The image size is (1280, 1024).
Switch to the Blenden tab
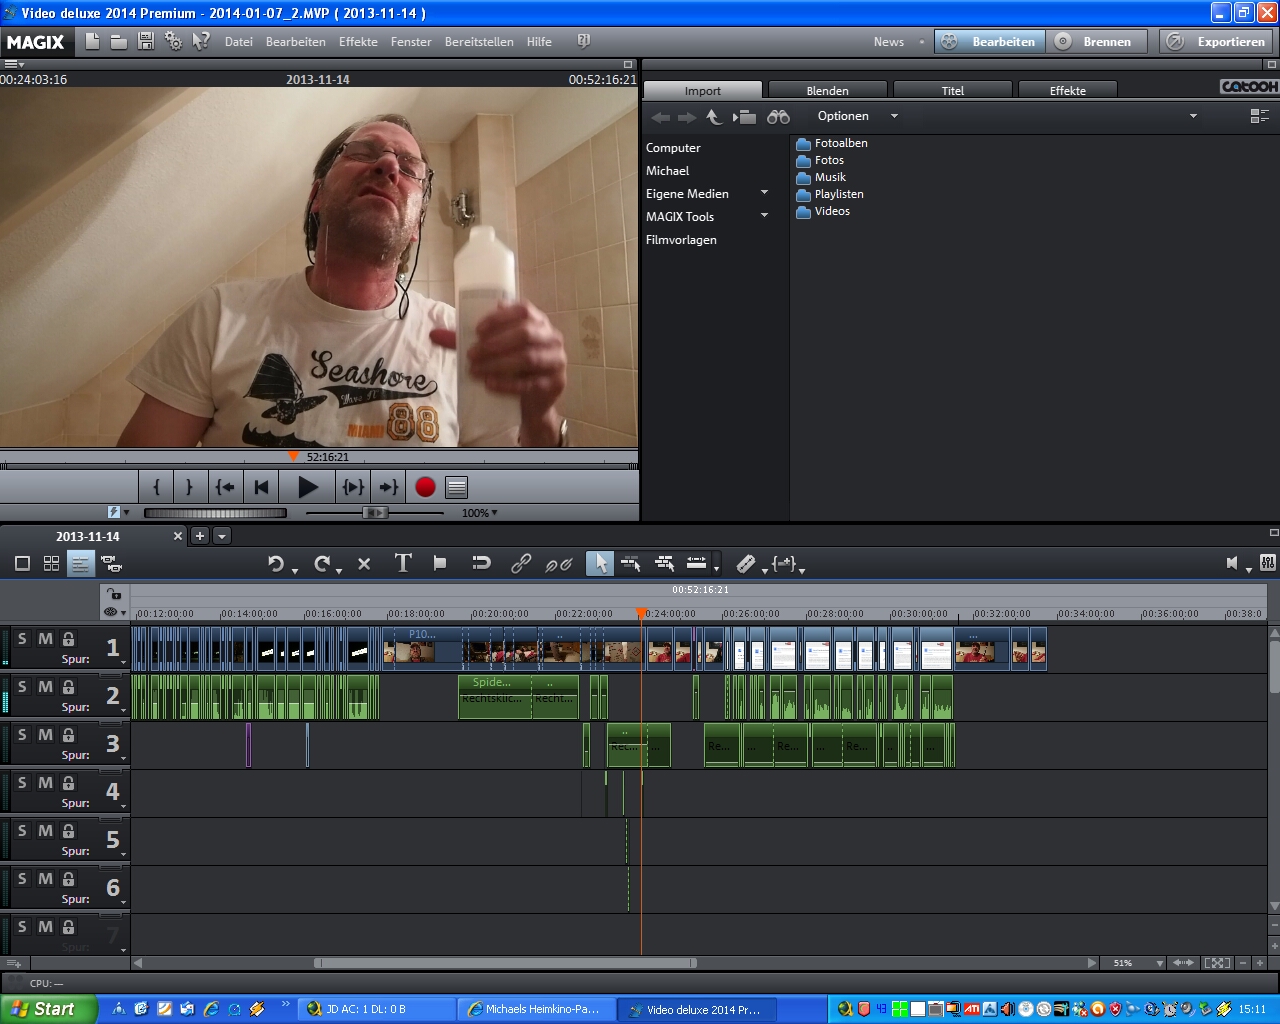click(x=827, y=90)
